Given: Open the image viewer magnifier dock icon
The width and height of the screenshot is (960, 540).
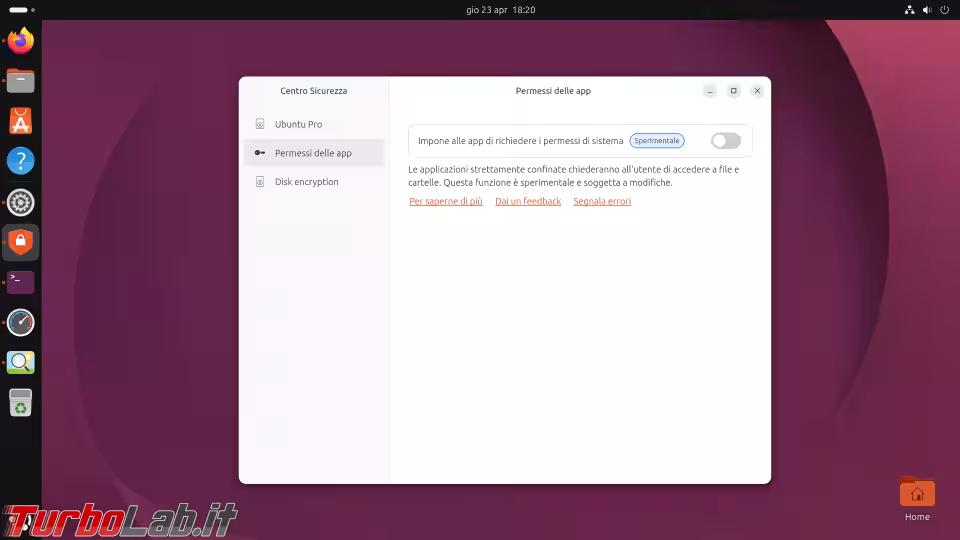Looking at the screenshot, I should tap(20, 362).
